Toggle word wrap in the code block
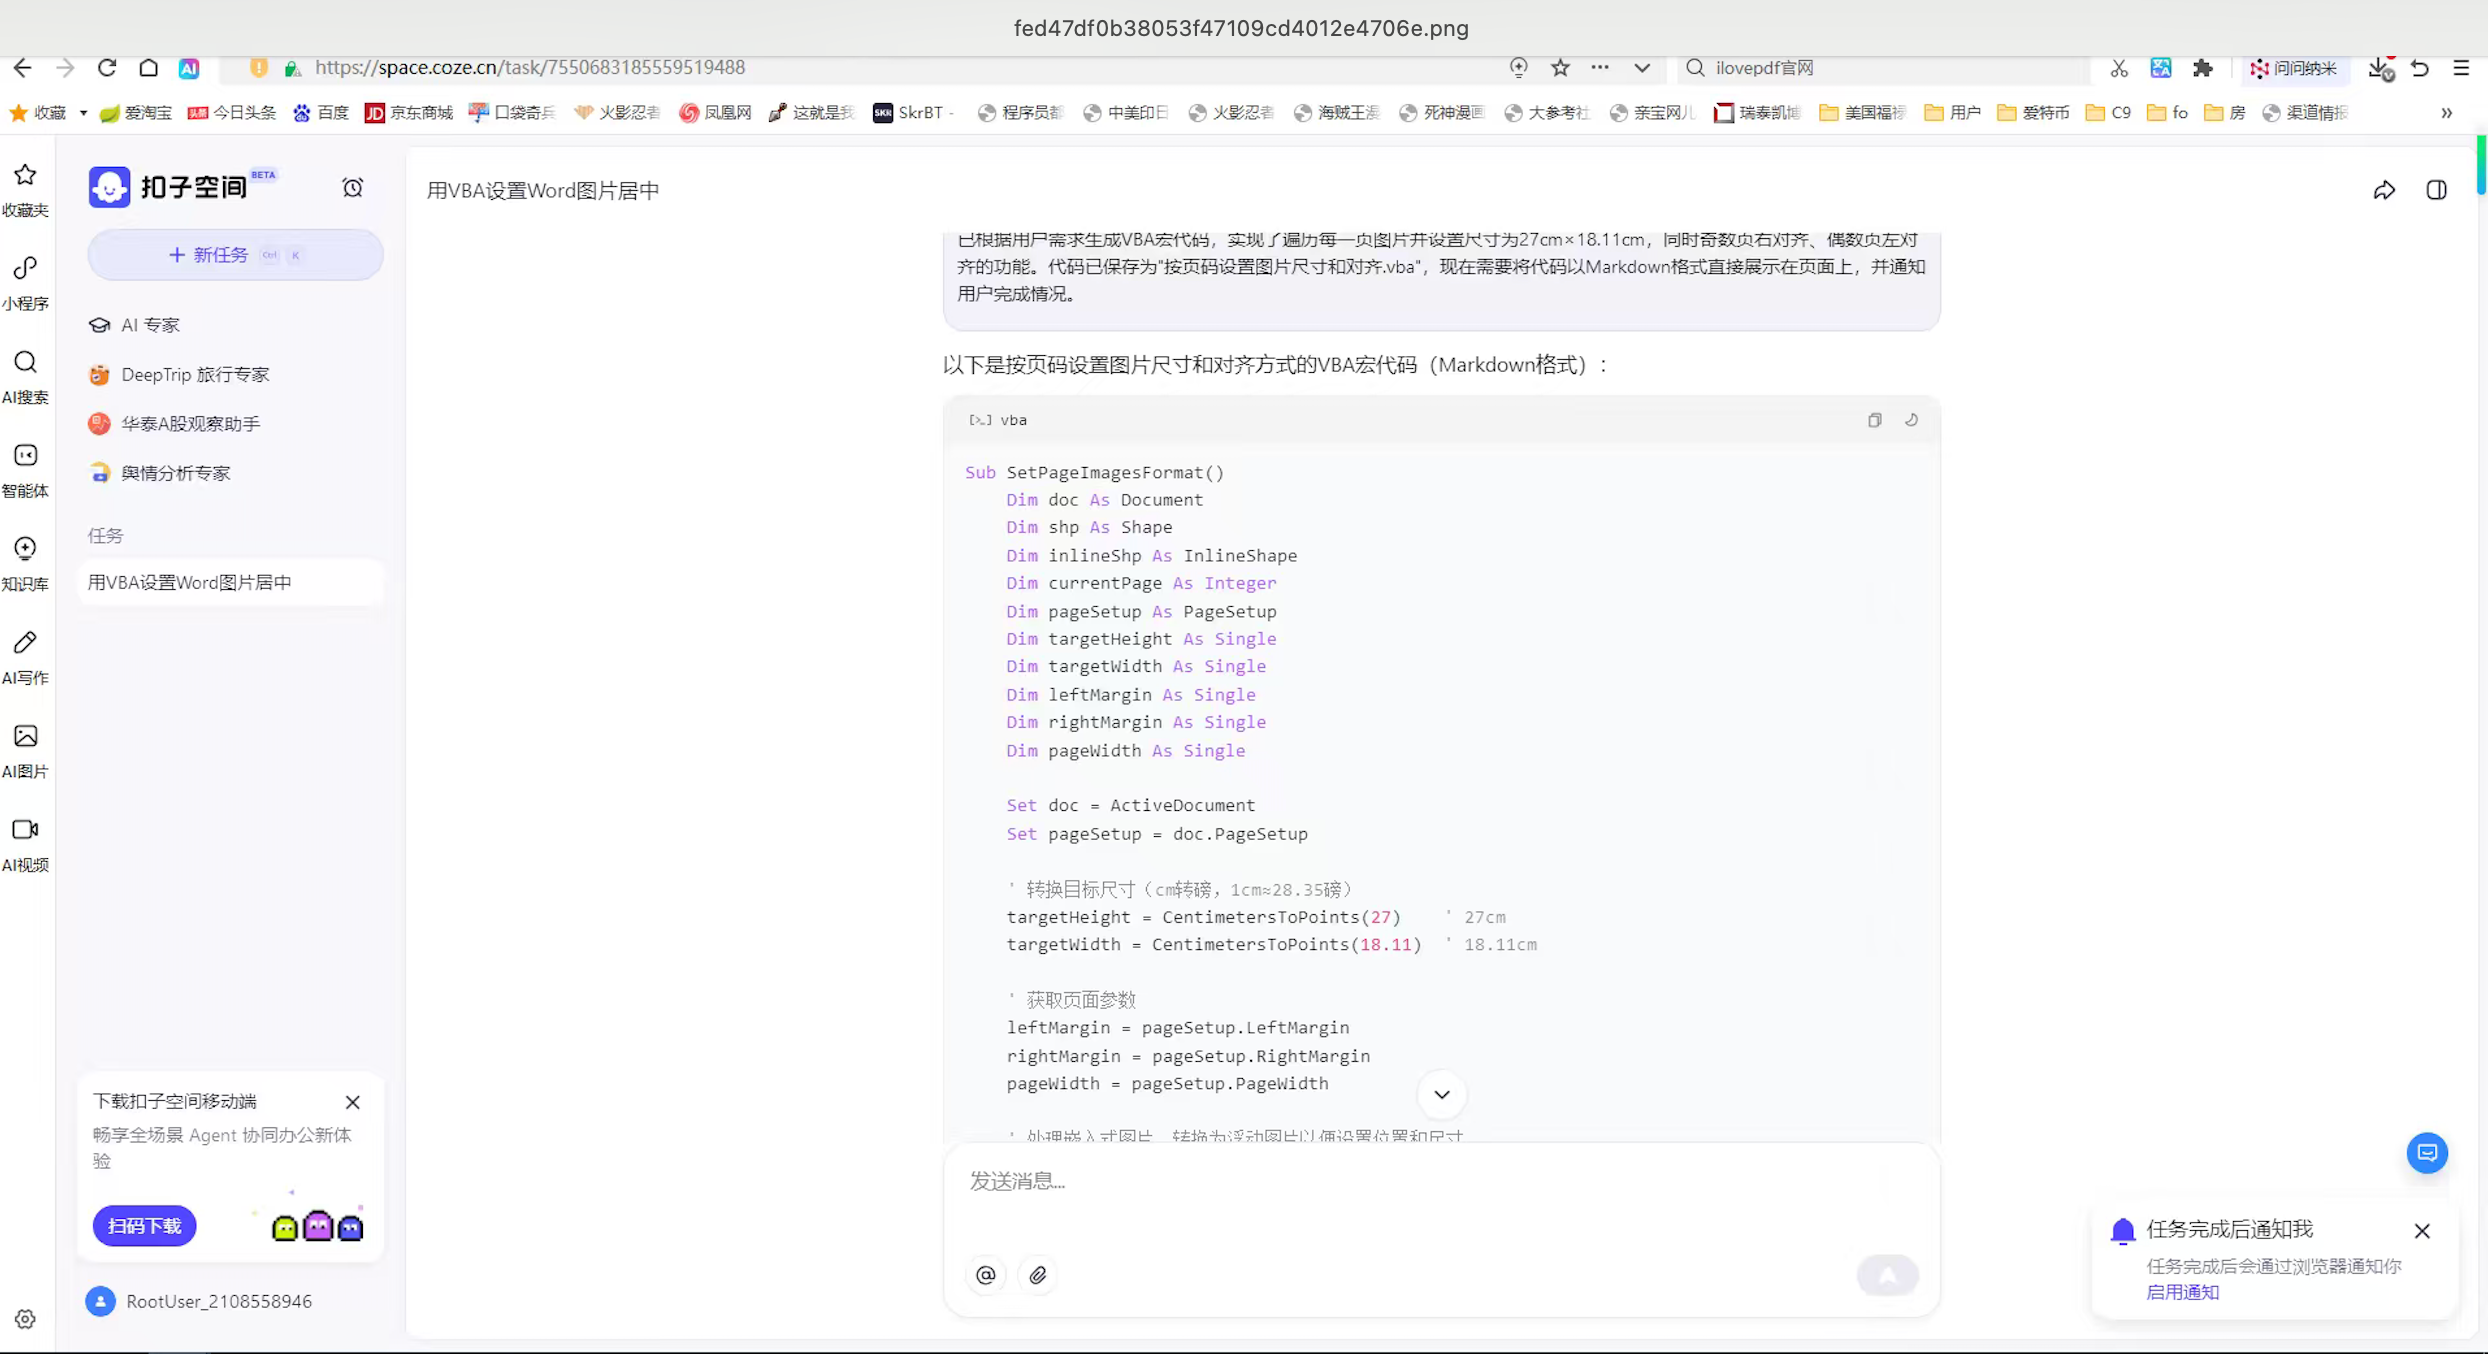The width and height of the screenshot is (2488, 1354). coord(1911,420)
